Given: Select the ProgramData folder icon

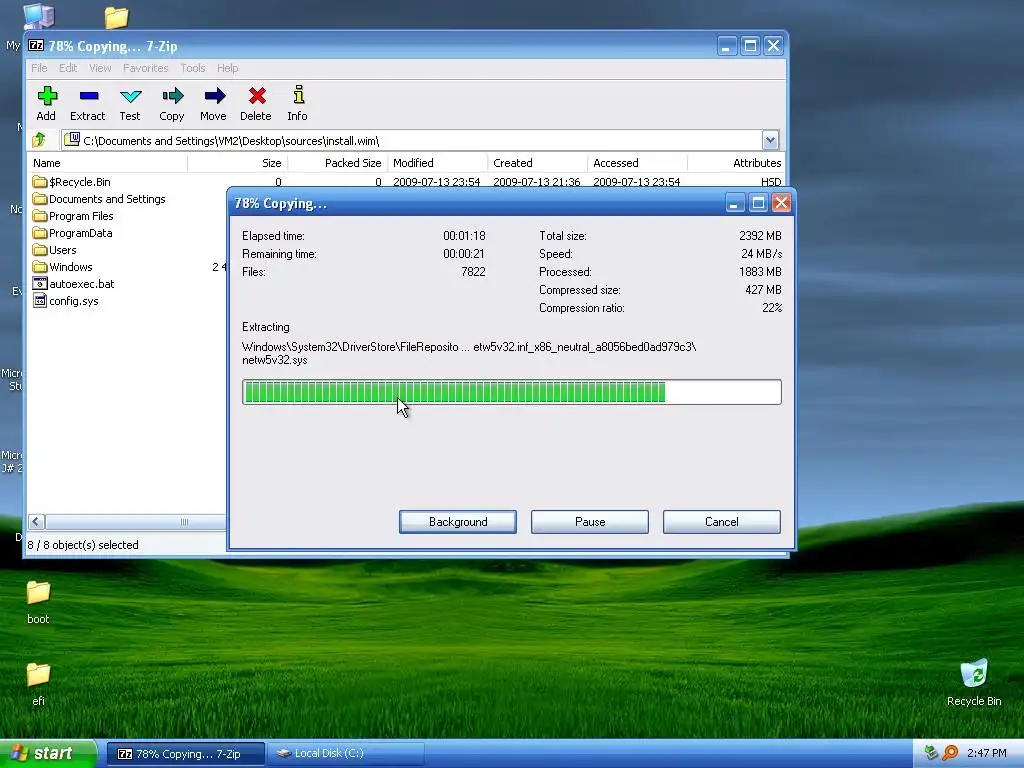Looking at the screenshot, I should [x=40, y=232].
